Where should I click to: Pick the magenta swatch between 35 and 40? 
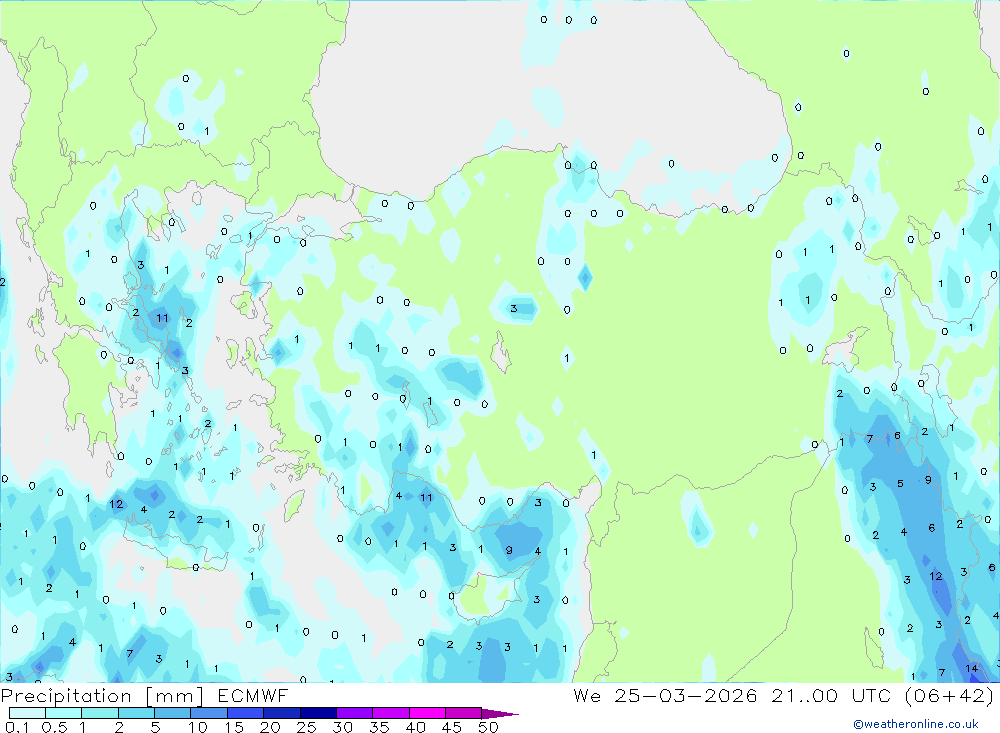click(x=391, y=713)
